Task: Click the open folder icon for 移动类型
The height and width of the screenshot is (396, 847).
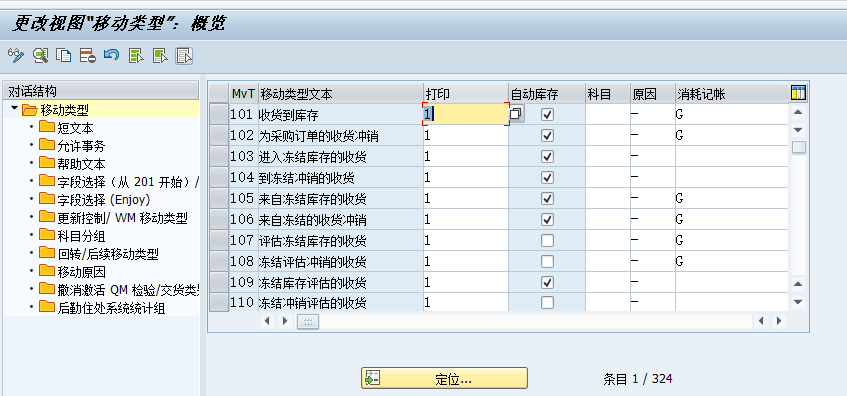Action: pos(29,111)
